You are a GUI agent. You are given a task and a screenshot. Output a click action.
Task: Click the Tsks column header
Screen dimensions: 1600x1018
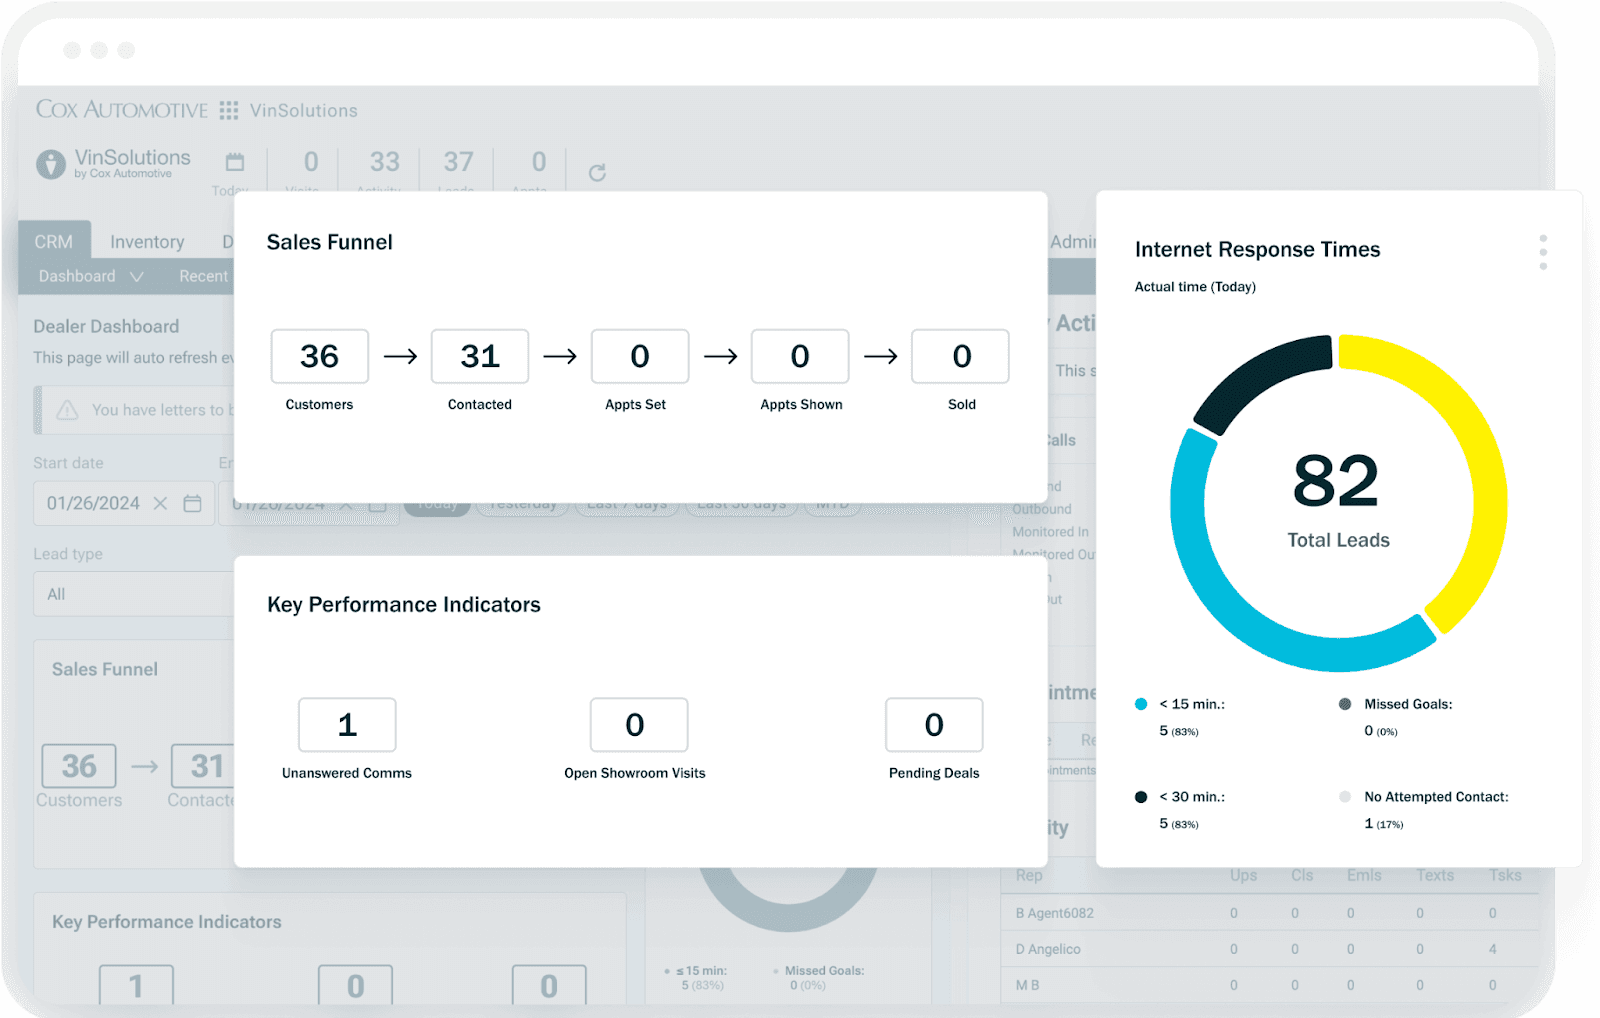[x=1505, y=875]
